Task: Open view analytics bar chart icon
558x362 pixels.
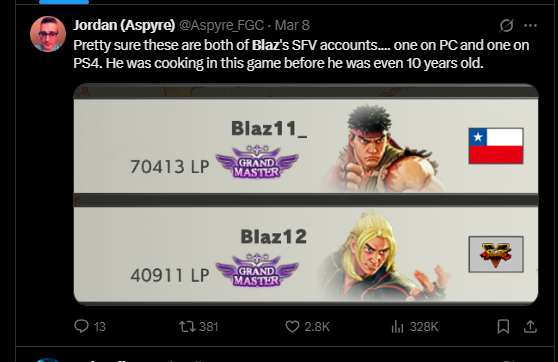Action: (x=397, y=326)
